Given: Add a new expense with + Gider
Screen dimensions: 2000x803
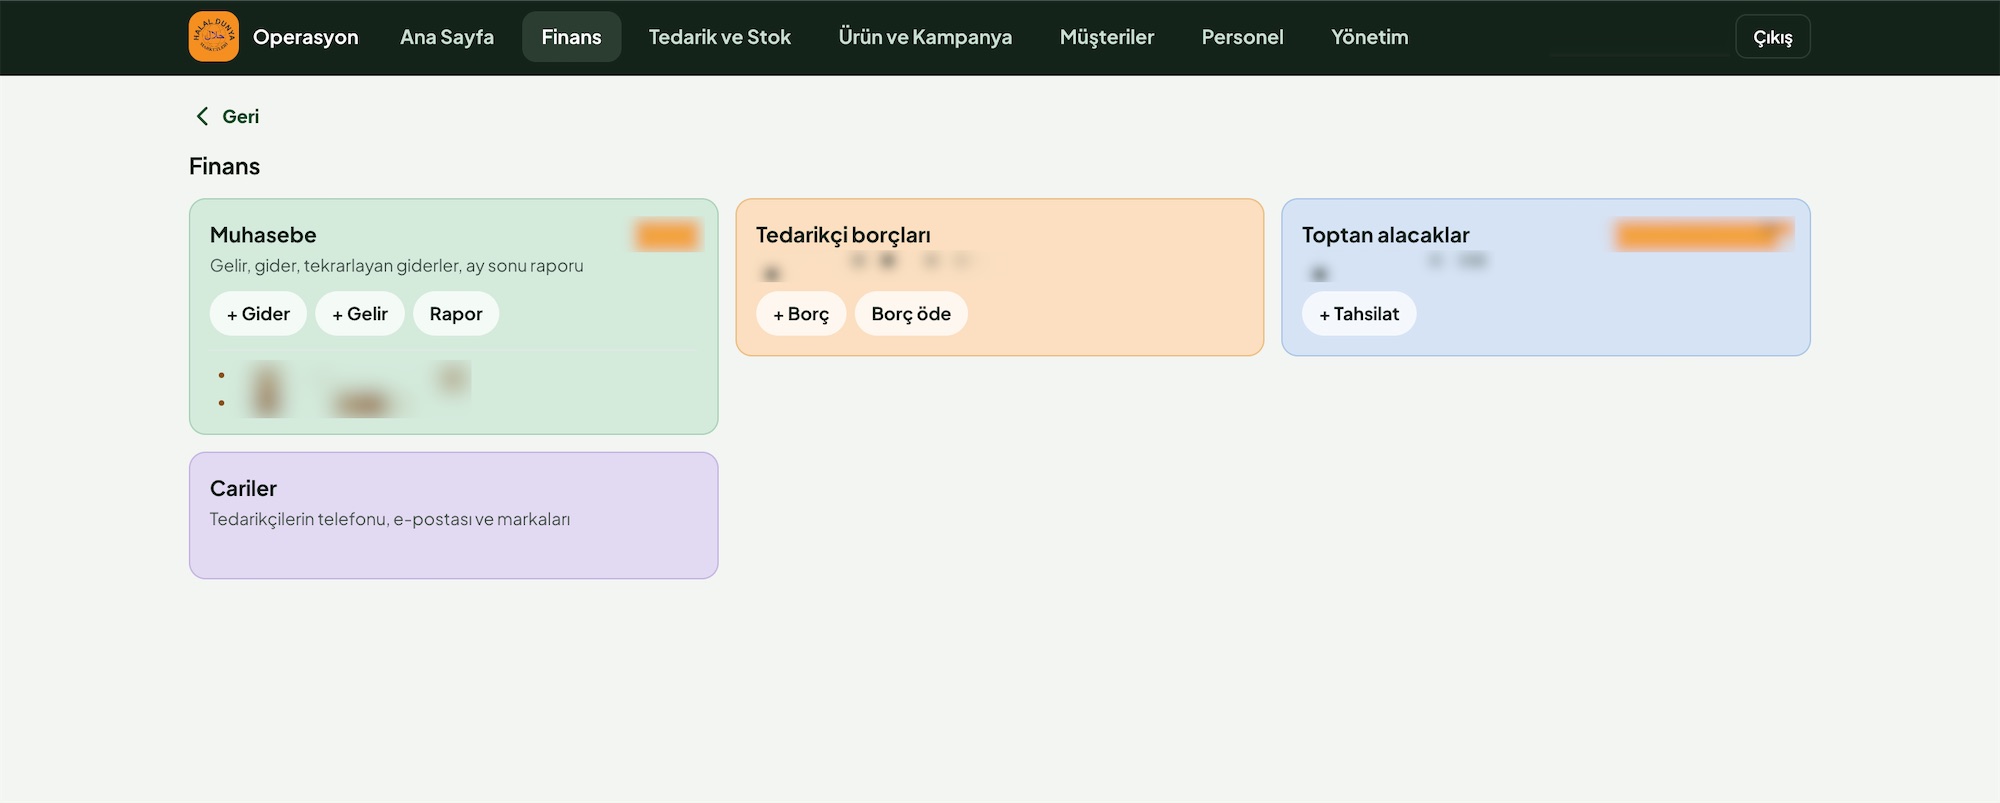Looking at the screenshot, I should pos(258,314).
